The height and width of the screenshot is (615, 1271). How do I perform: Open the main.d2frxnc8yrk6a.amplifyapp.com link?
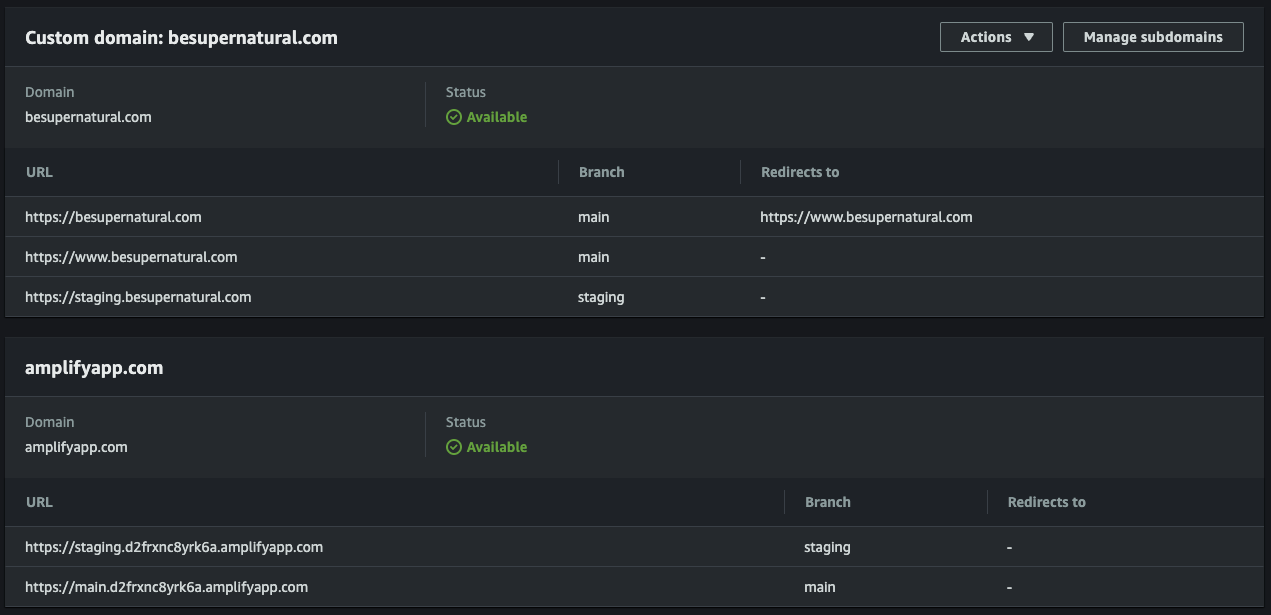click(x=166, y=587)
